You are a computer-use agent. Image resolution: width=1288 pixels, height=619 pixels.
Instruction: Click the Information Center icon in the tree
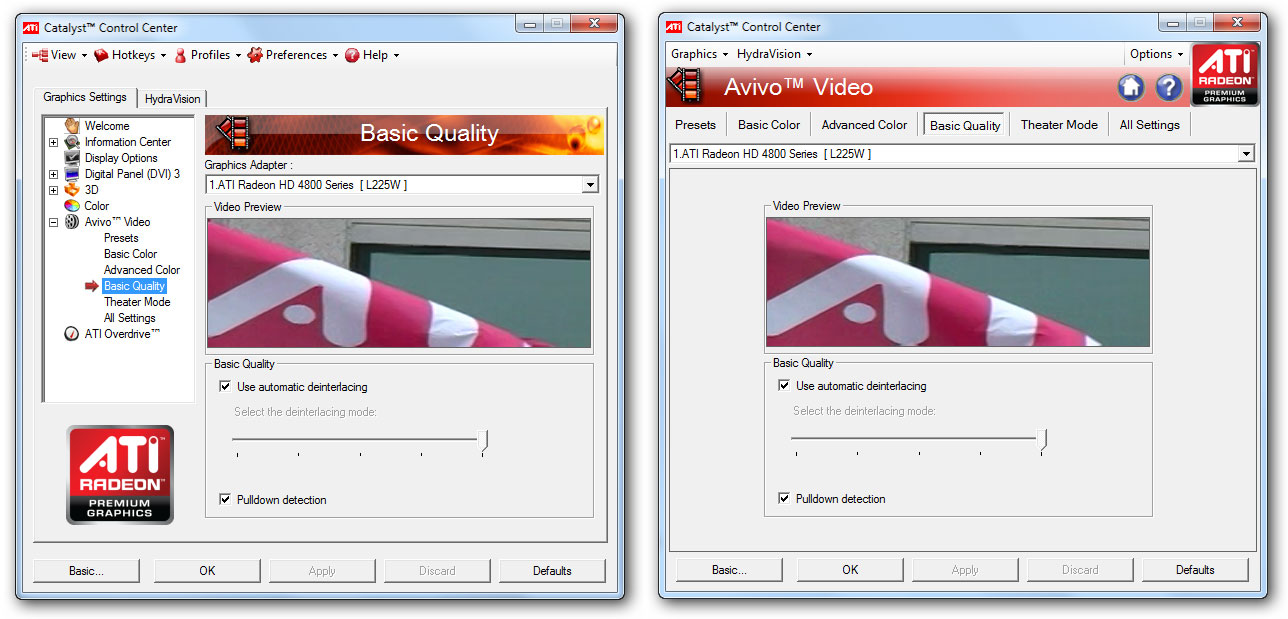[x=72, y=142]
